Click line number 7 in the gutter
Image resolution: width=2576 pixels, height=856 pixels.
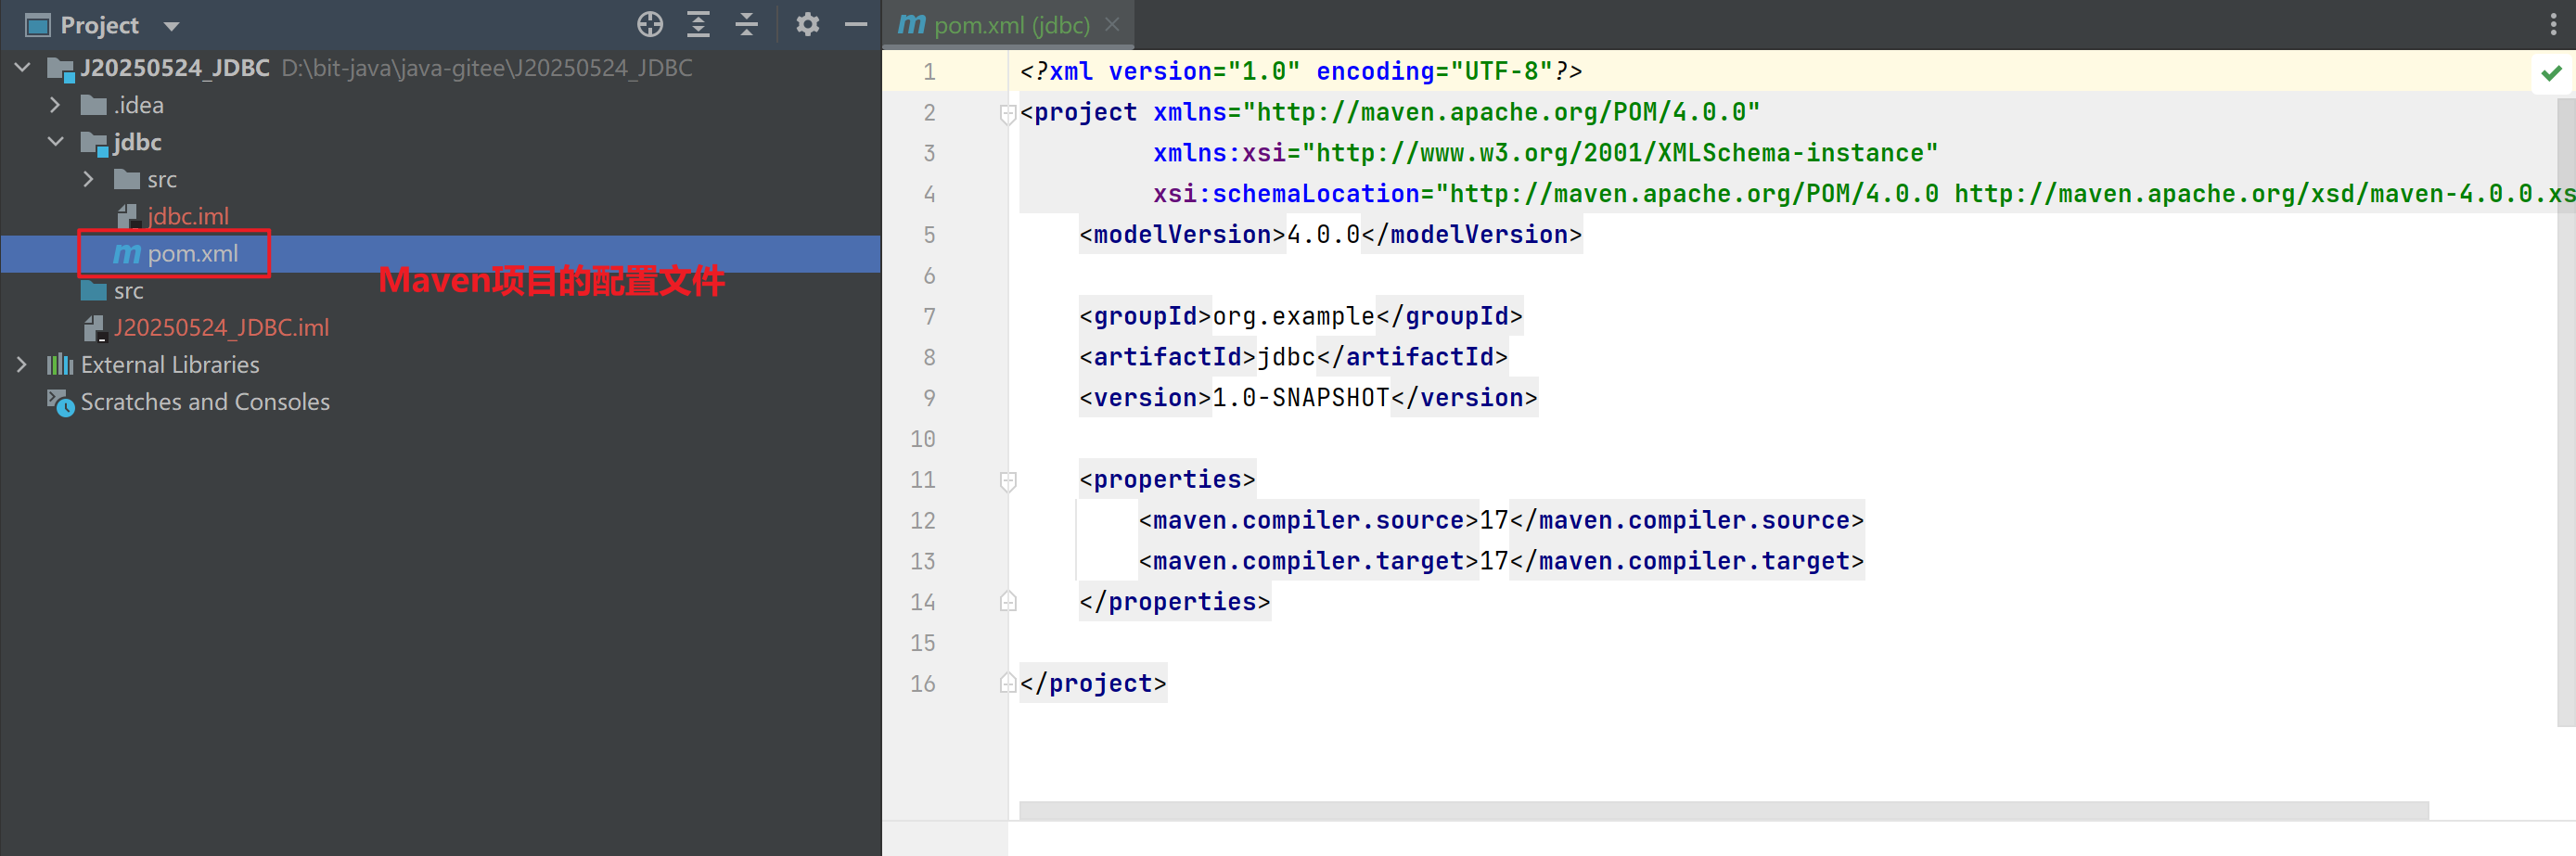(x=930, y=317)
